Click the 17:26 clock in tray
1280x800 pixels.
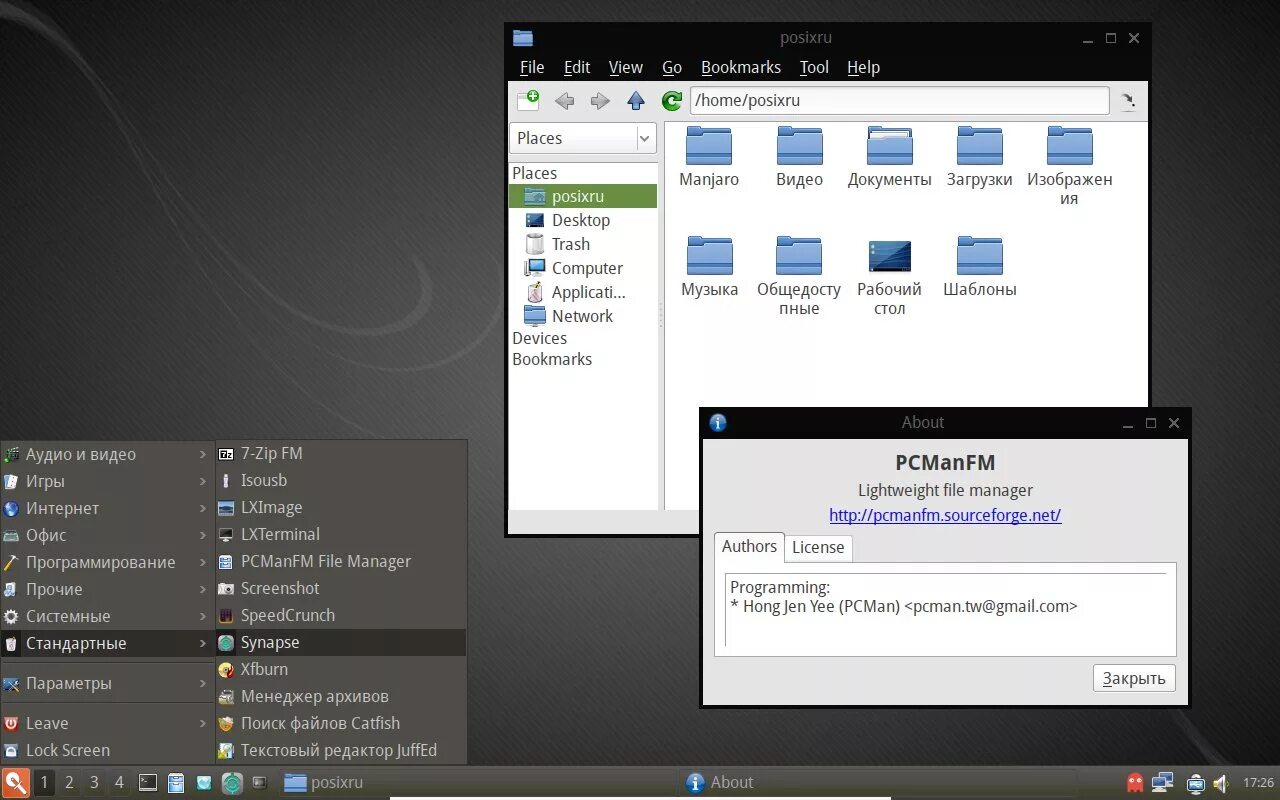pyautogui.click(x=1258, y=783)
